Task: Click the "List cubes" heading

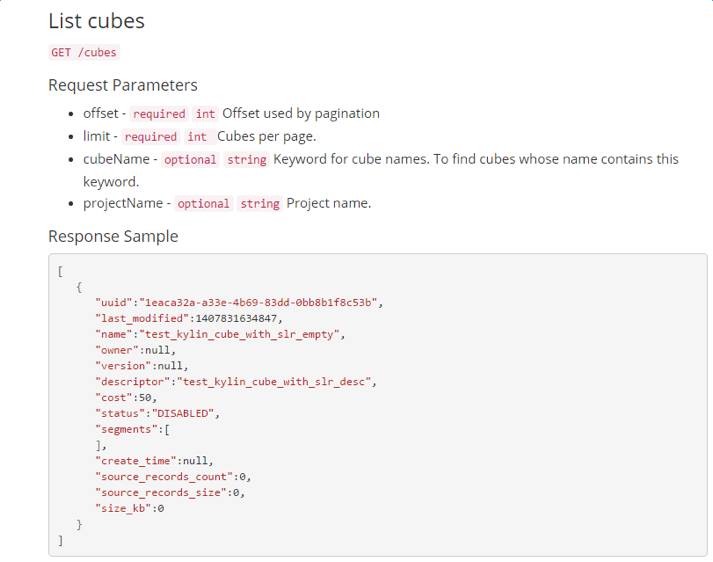Action: 96,21
